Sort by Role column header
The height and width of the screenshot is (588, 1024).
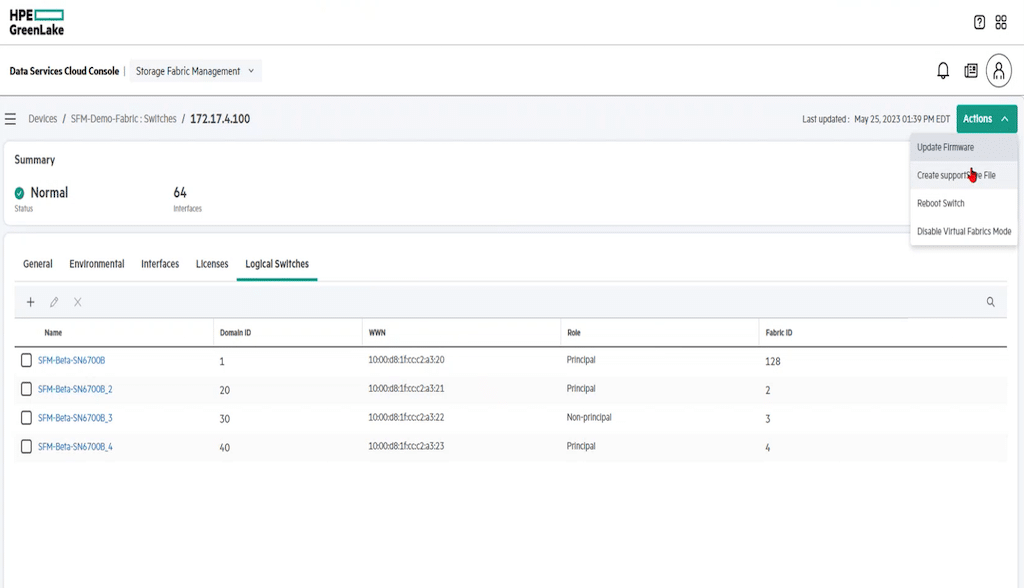pyautogui.click(x=573, y=333)
